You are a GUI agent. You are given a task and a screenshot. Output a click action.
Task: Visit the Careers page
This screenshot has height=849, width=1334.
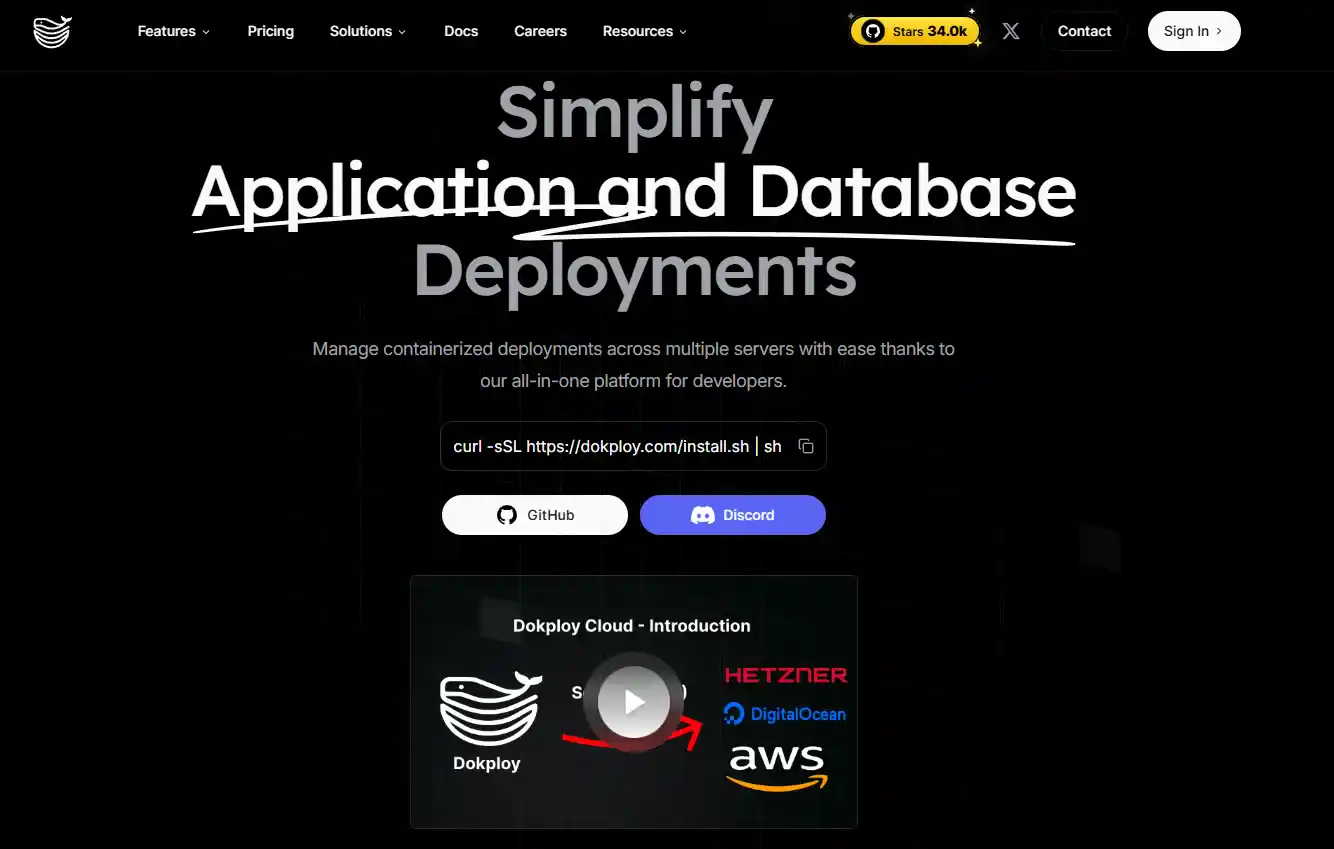[540, 31]
